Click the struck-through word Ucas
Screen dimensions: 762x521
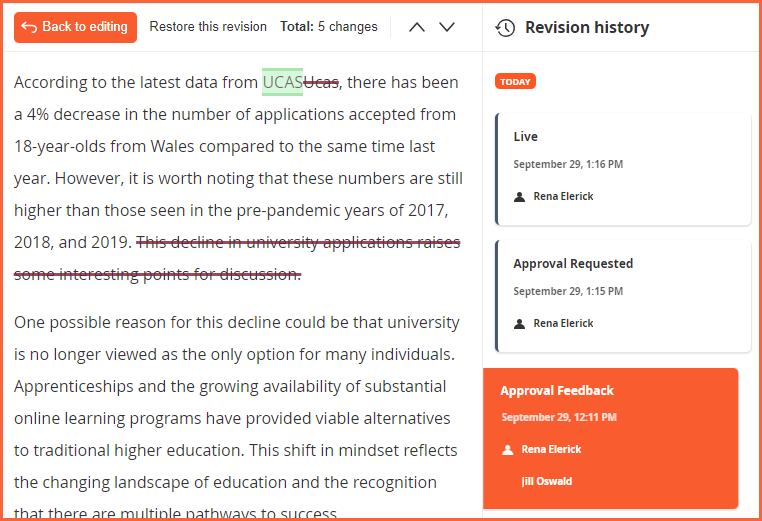(321, 83)
